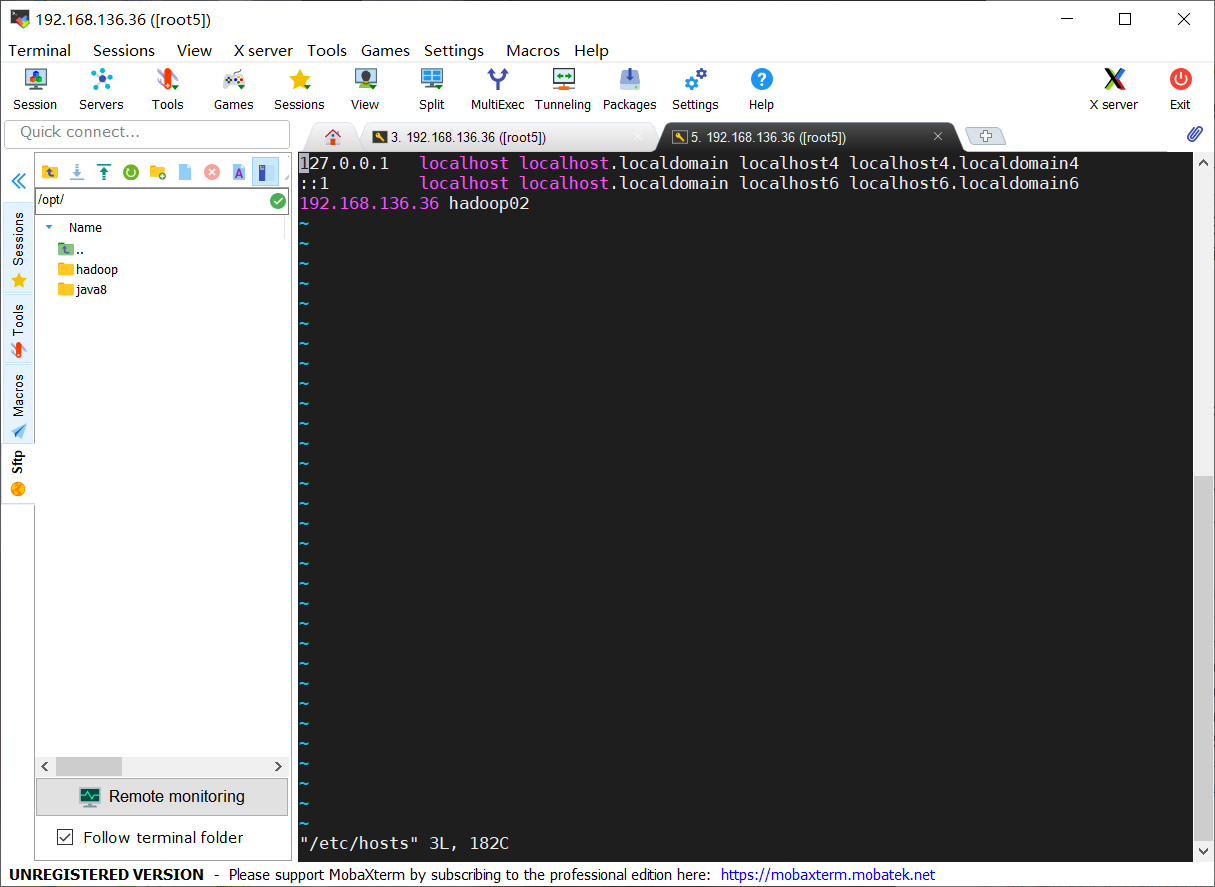Open a new tab with plus button
The image size is (1215, 887).
[x=985, y=136]
